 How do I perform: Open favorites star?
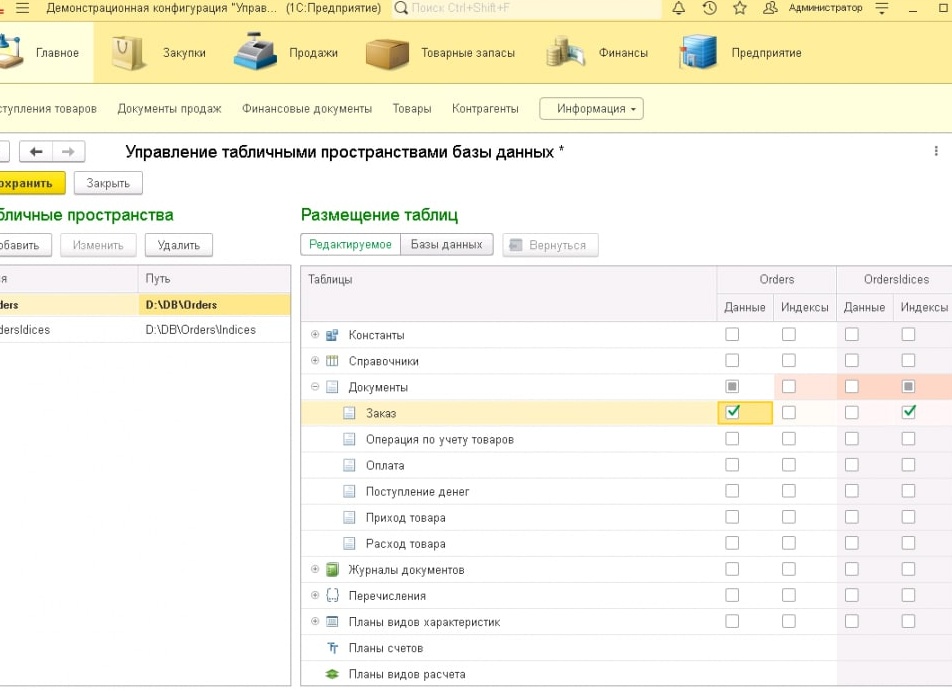(740, 9)
